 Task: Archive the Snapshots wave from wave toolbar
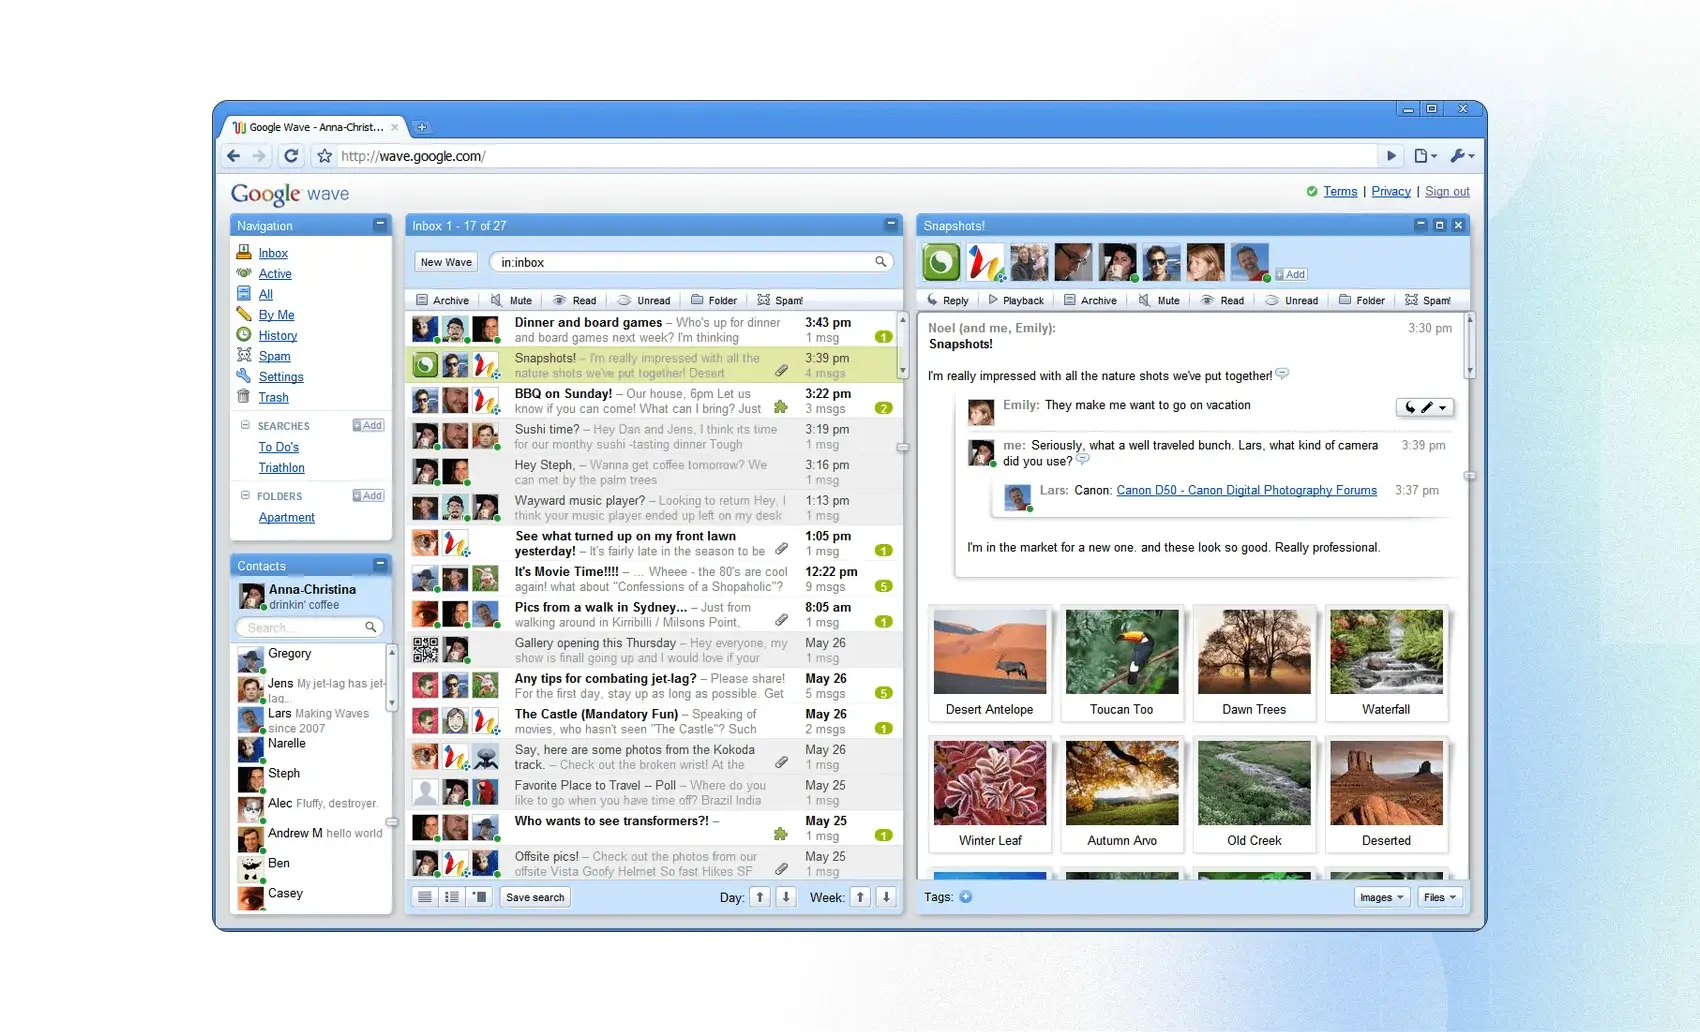pyautogui.click(x=1090, y=300)
